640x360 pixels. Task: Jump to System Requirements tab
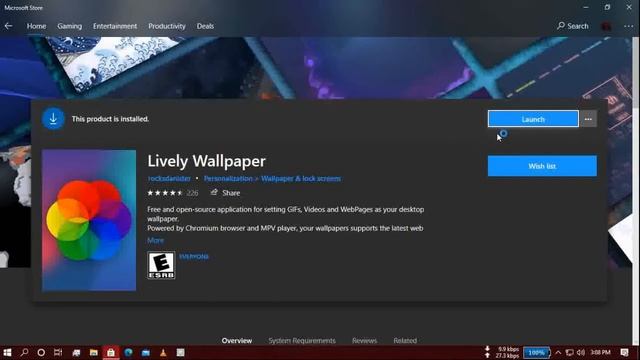point(302,340)
